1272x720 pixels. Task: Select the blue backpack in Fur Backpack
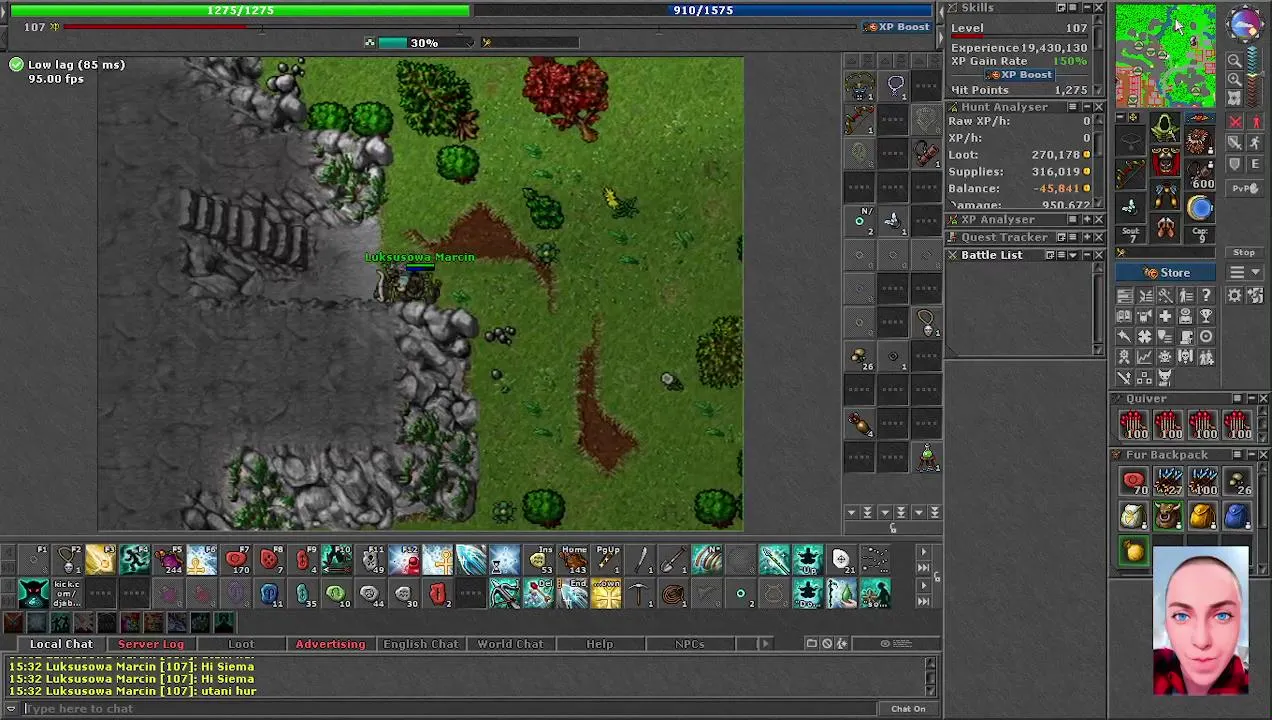1236,515
